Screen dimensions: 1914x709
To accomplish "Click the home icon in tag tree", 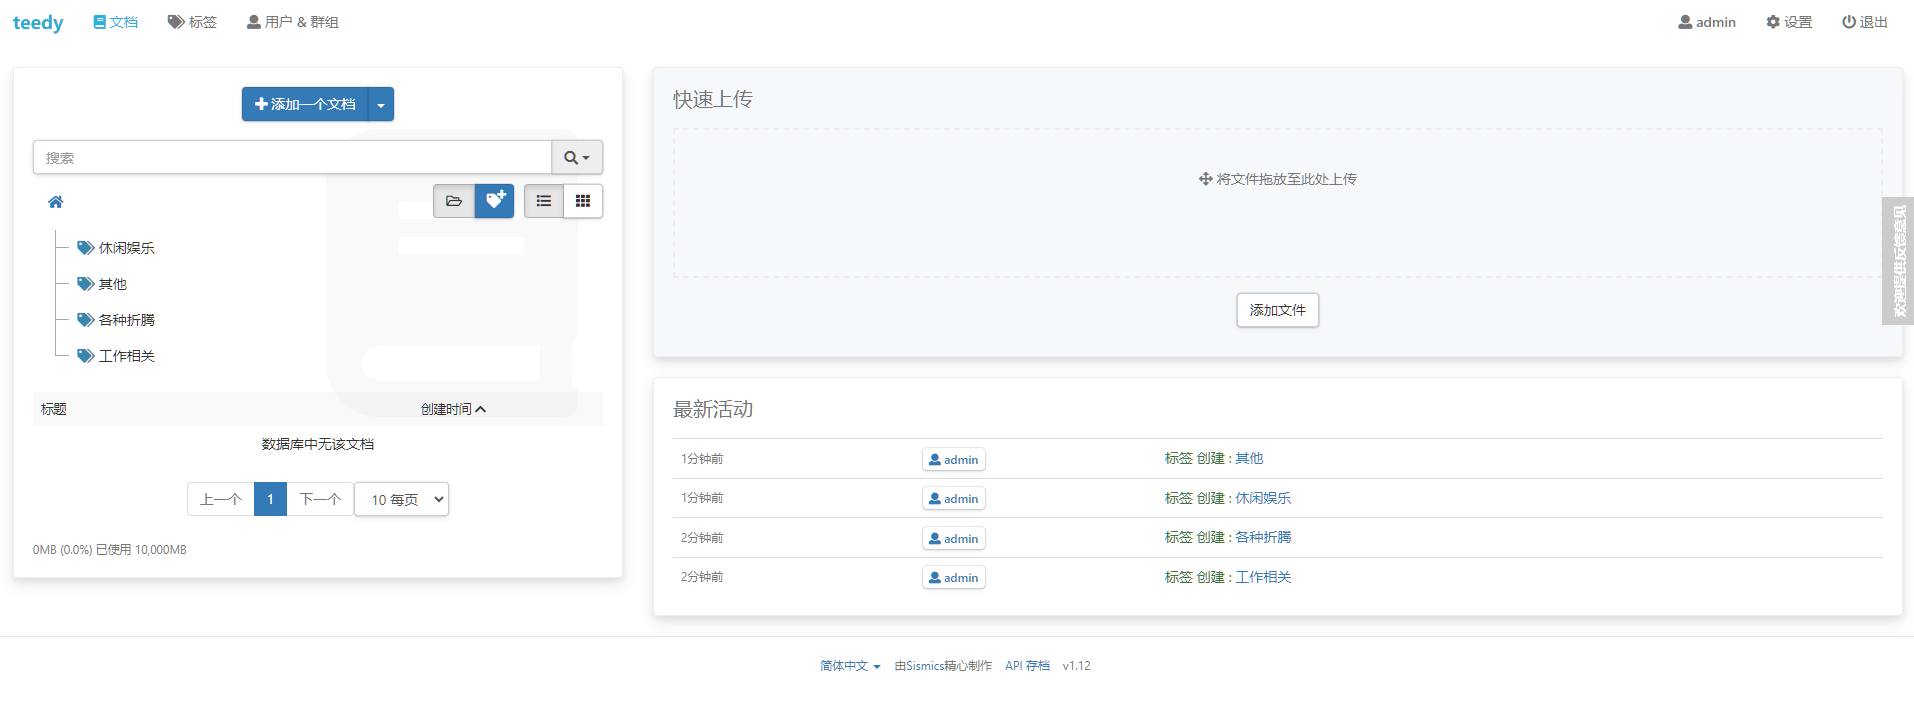I will [56, 202].
